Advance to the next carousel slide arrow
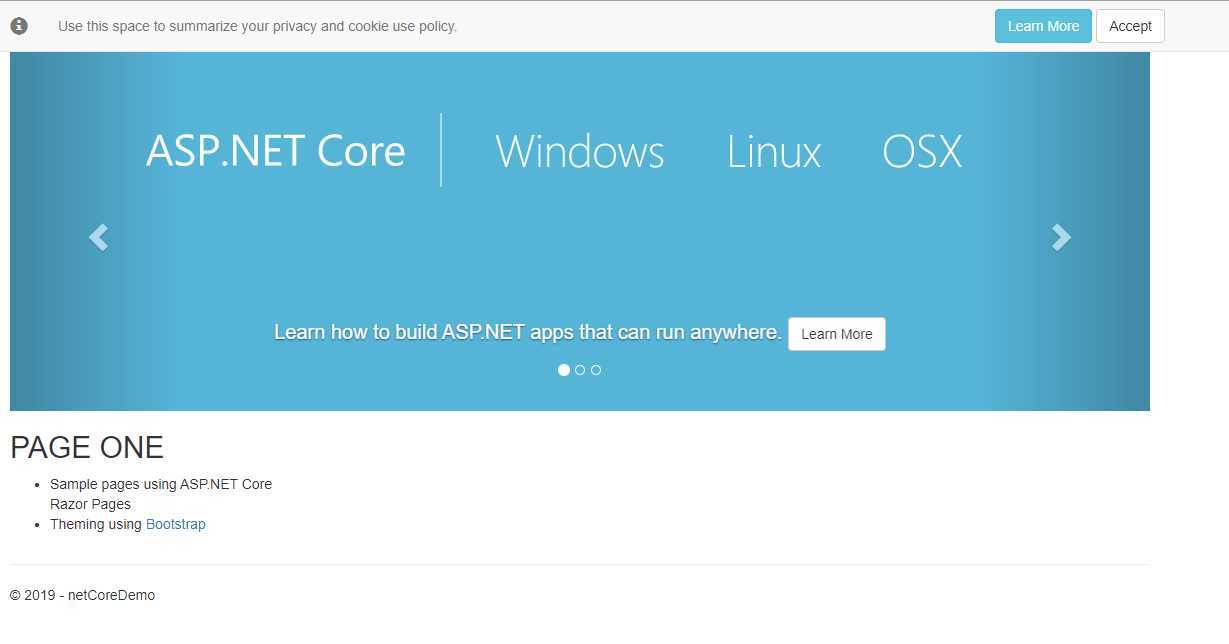Screen dimensions: 1229x644 tap(1061, 237)
